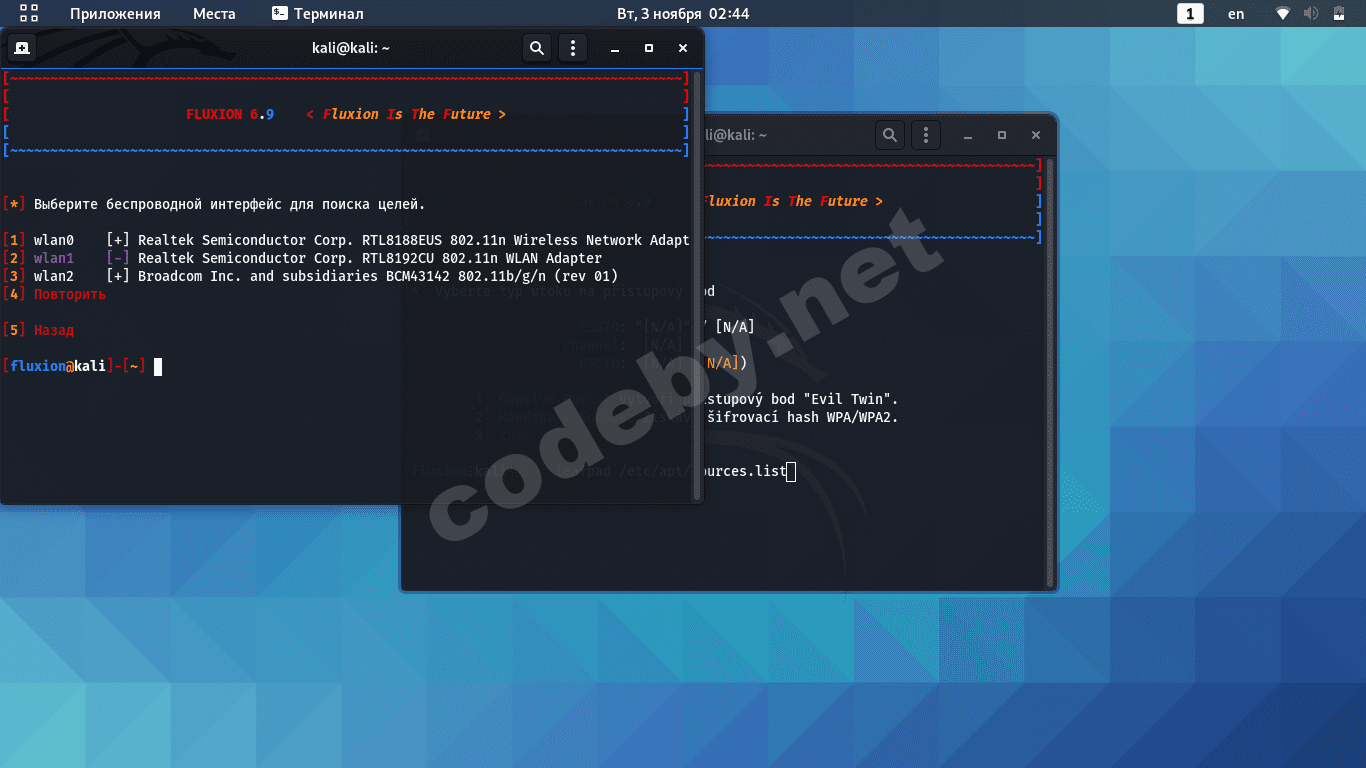Open the Терминал app menu in top bar
The image size is (1366, 768).
tap(318, 14)
